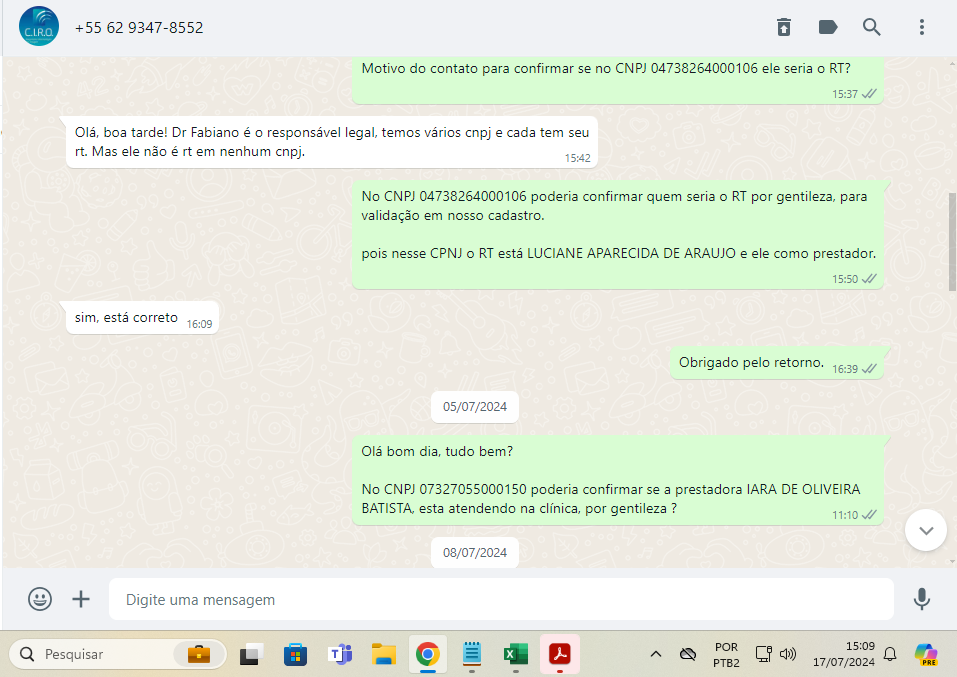Jump to latest messages with down chevron
Image resolution: width=957 pixels, height=677 pixels.
point(926,530)
